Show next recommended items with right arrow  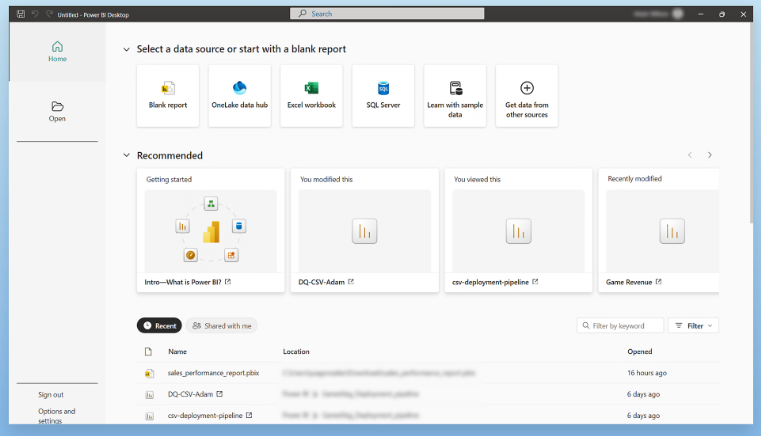pos(710,155)
